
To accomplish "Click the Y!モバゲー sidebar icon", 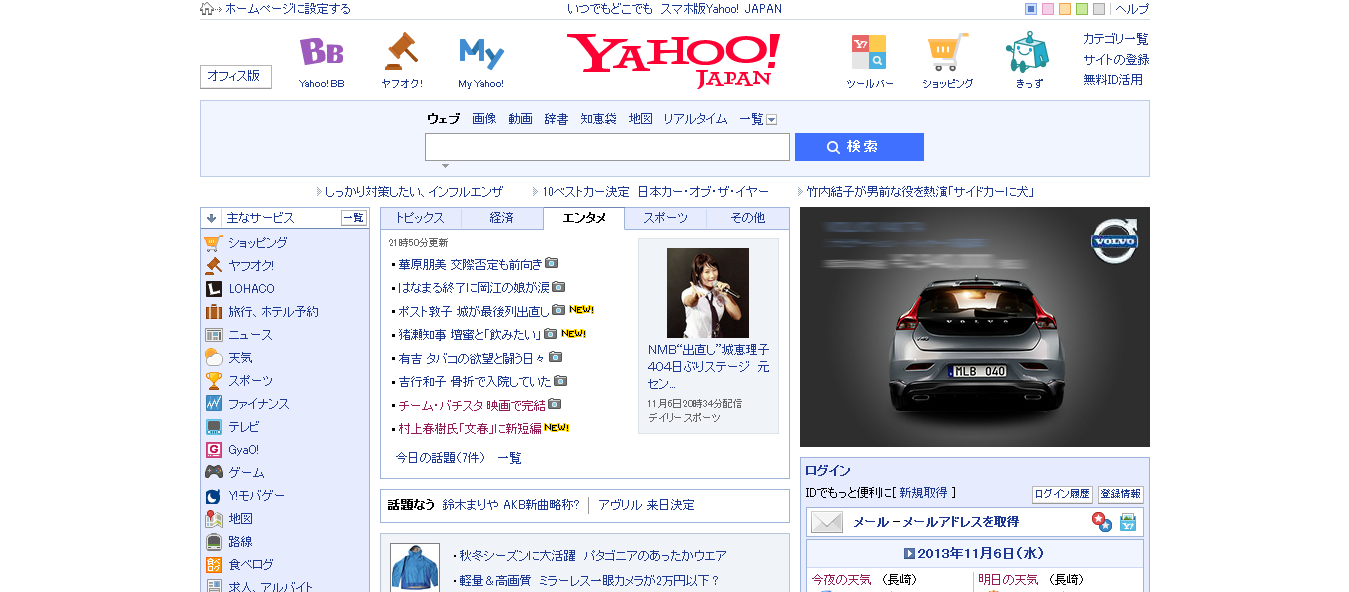I will tap(213, 495).
